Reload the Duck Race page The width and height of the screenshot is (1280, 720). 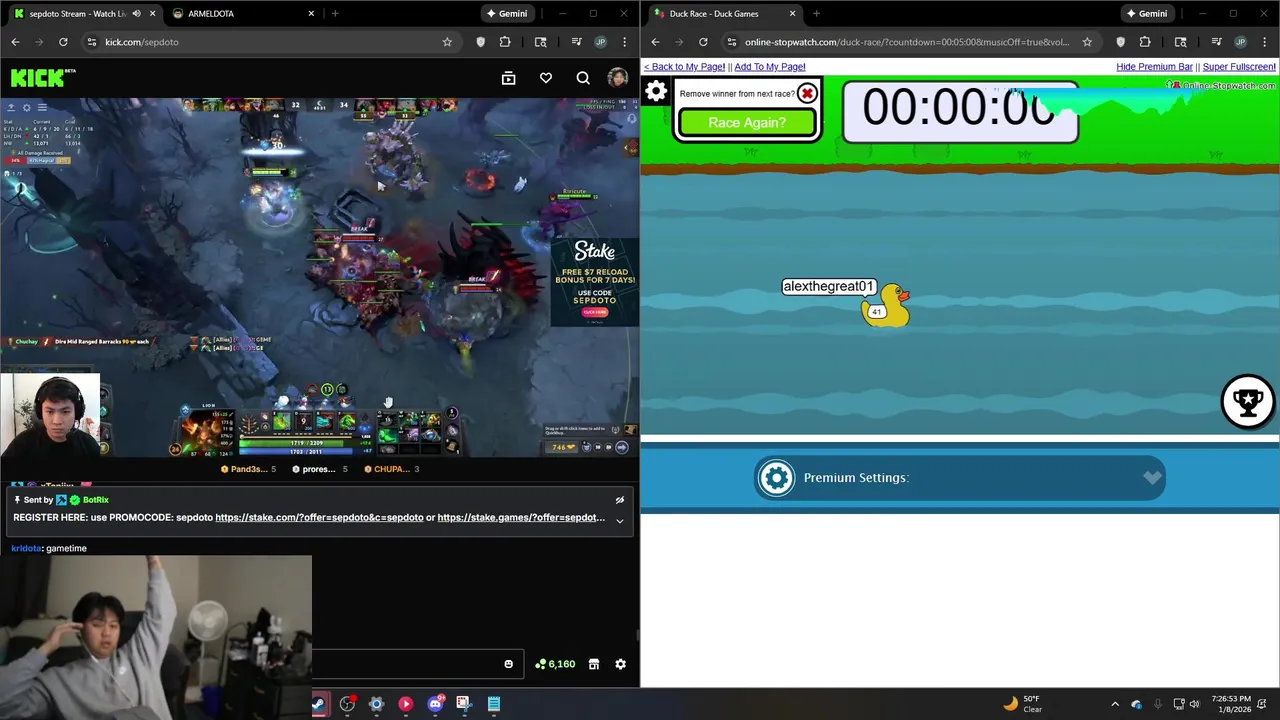point(703,42)
